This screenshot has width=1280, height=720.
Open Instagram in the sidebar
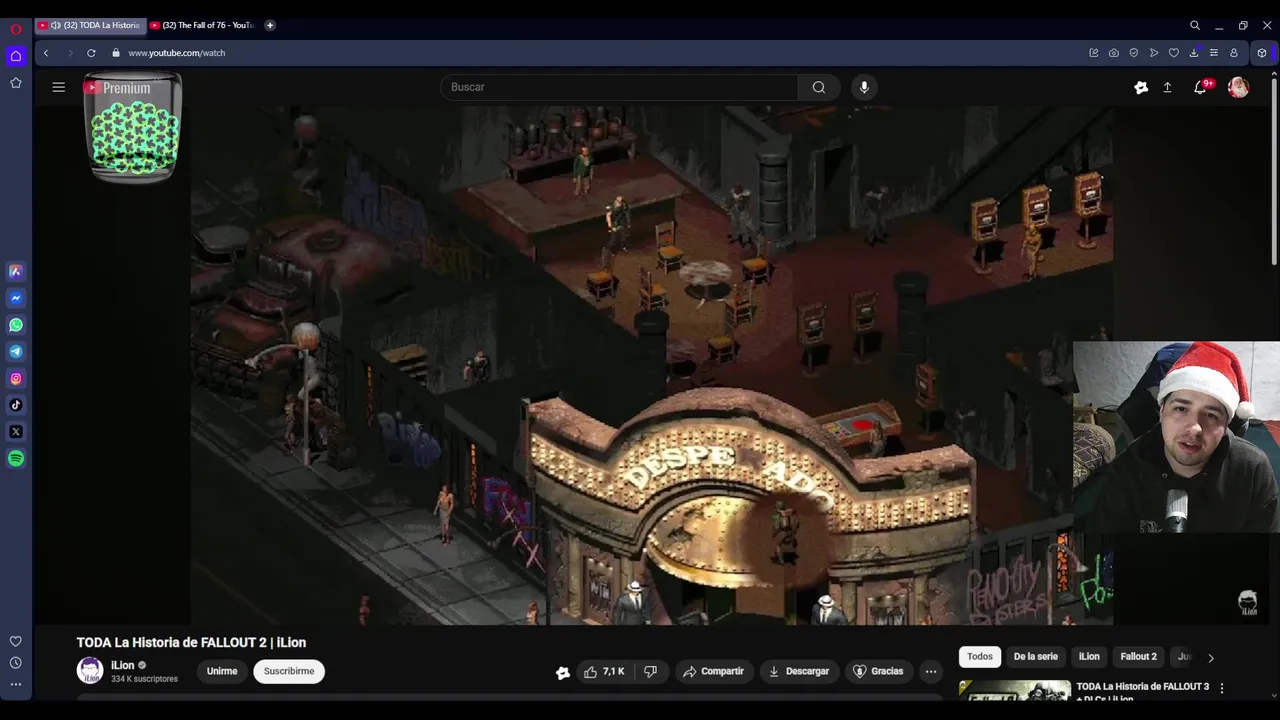tap(16, 379)
